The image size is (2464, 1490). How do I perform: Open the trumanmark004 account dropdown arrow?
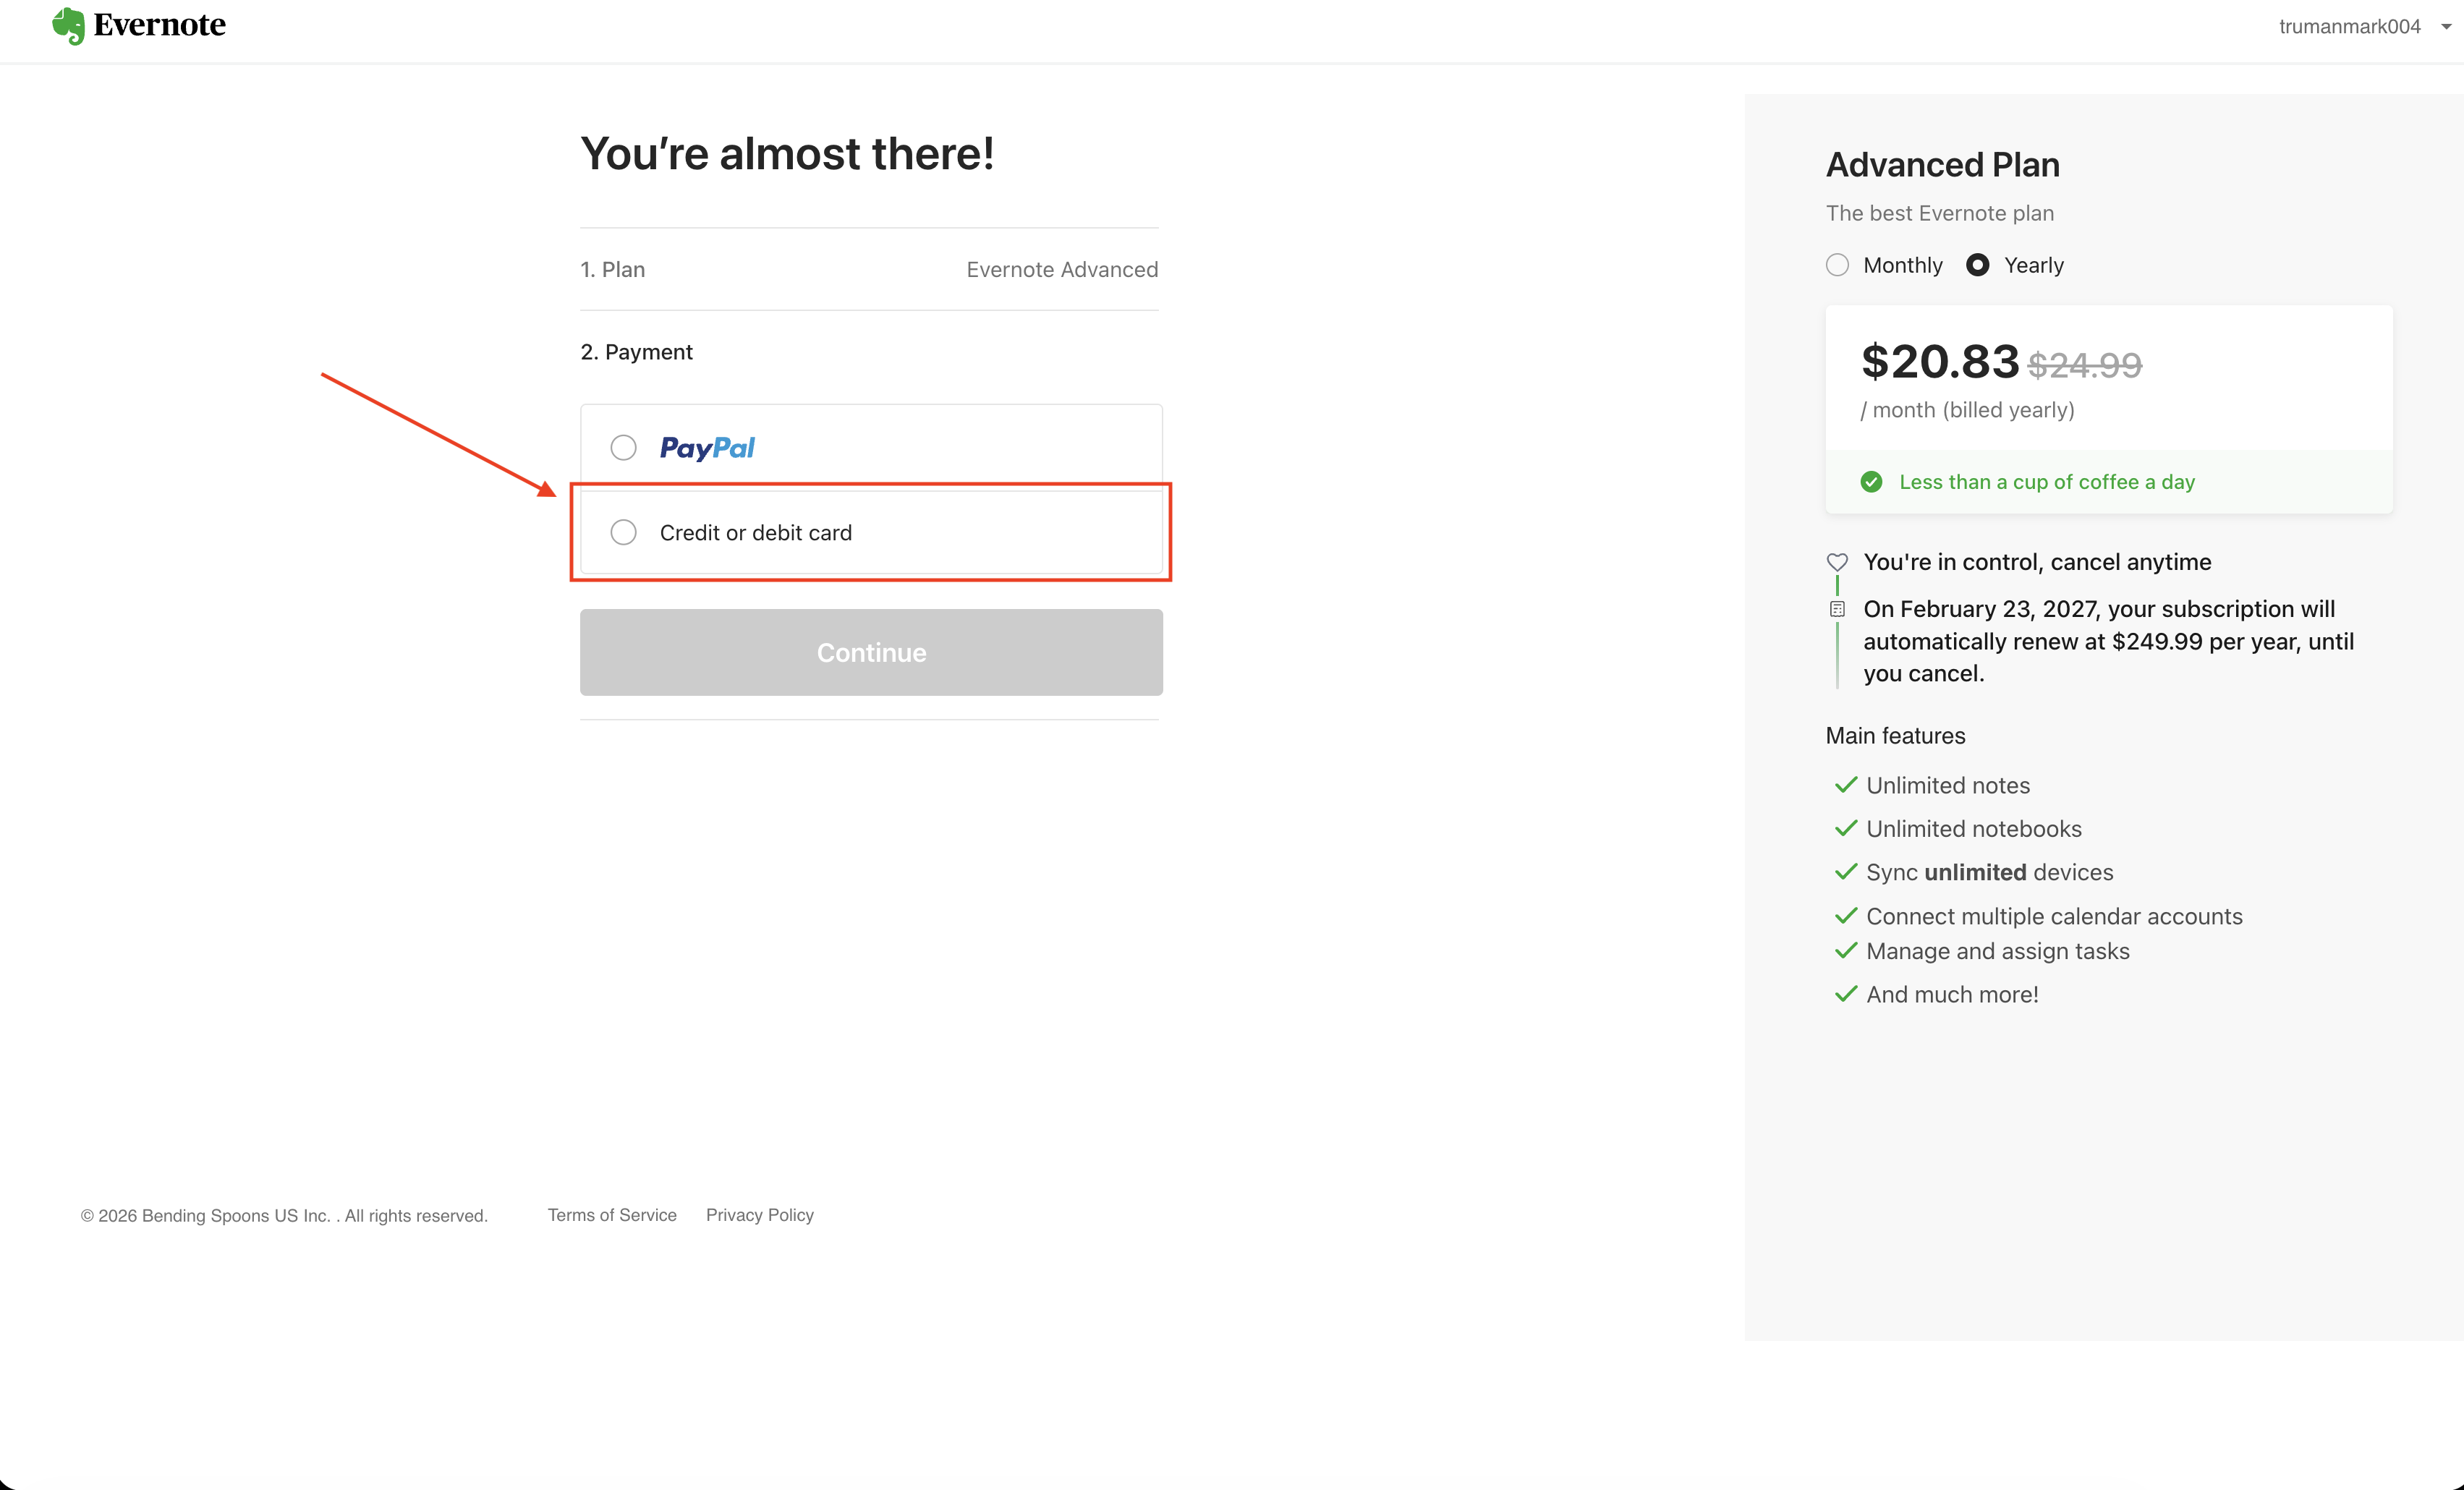(x=2445, y=27)
